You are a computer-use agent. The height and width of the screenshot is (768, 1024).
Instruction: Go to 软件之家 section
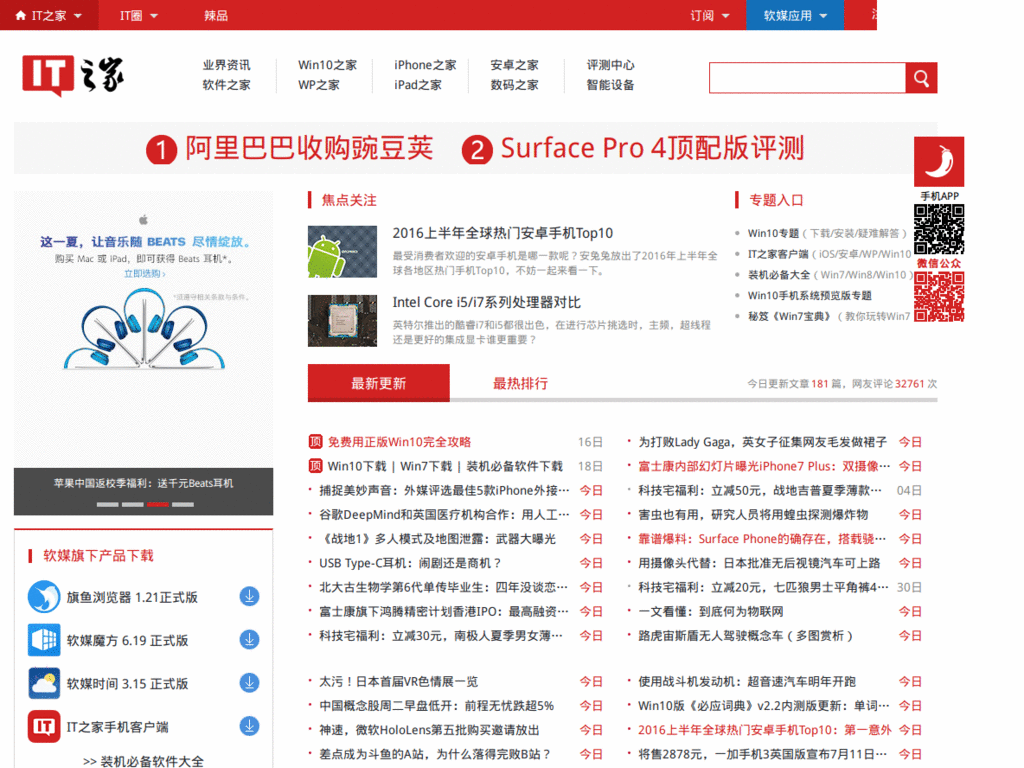pos(226,85)
